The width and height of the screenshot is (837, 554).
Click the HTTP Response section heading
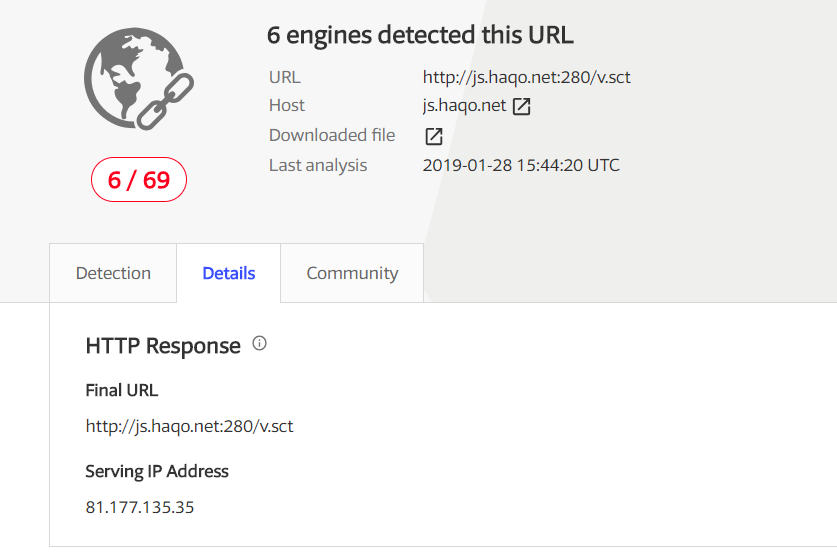[163, 346]
